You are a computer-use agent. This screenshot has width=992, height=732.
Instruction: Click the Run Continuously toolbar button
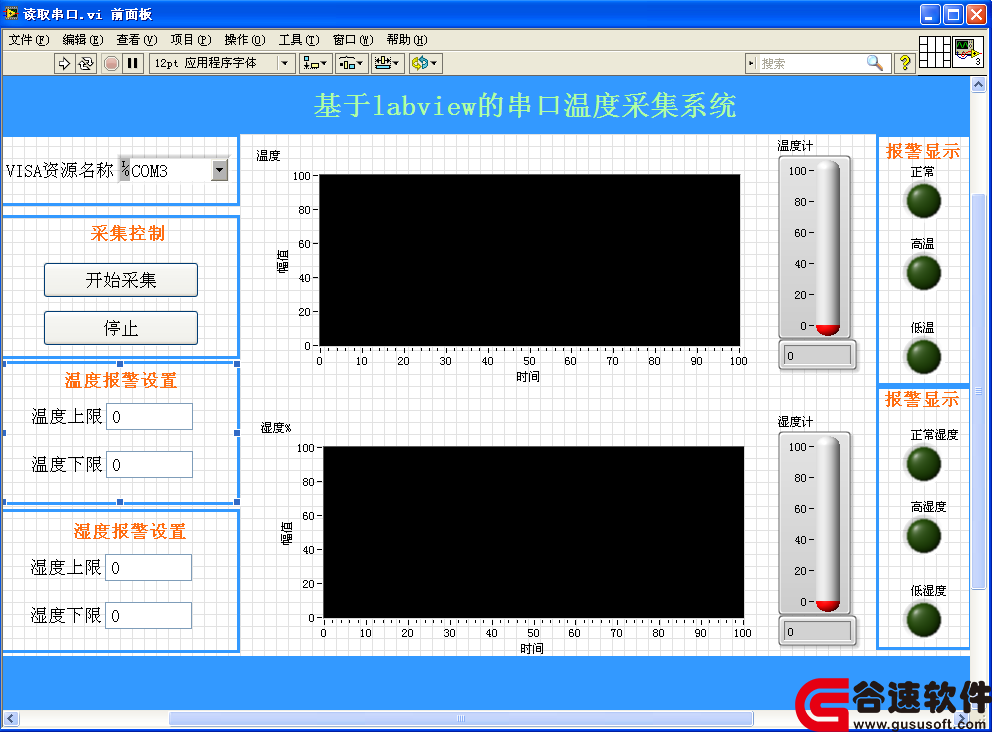(x=86, y=63)
